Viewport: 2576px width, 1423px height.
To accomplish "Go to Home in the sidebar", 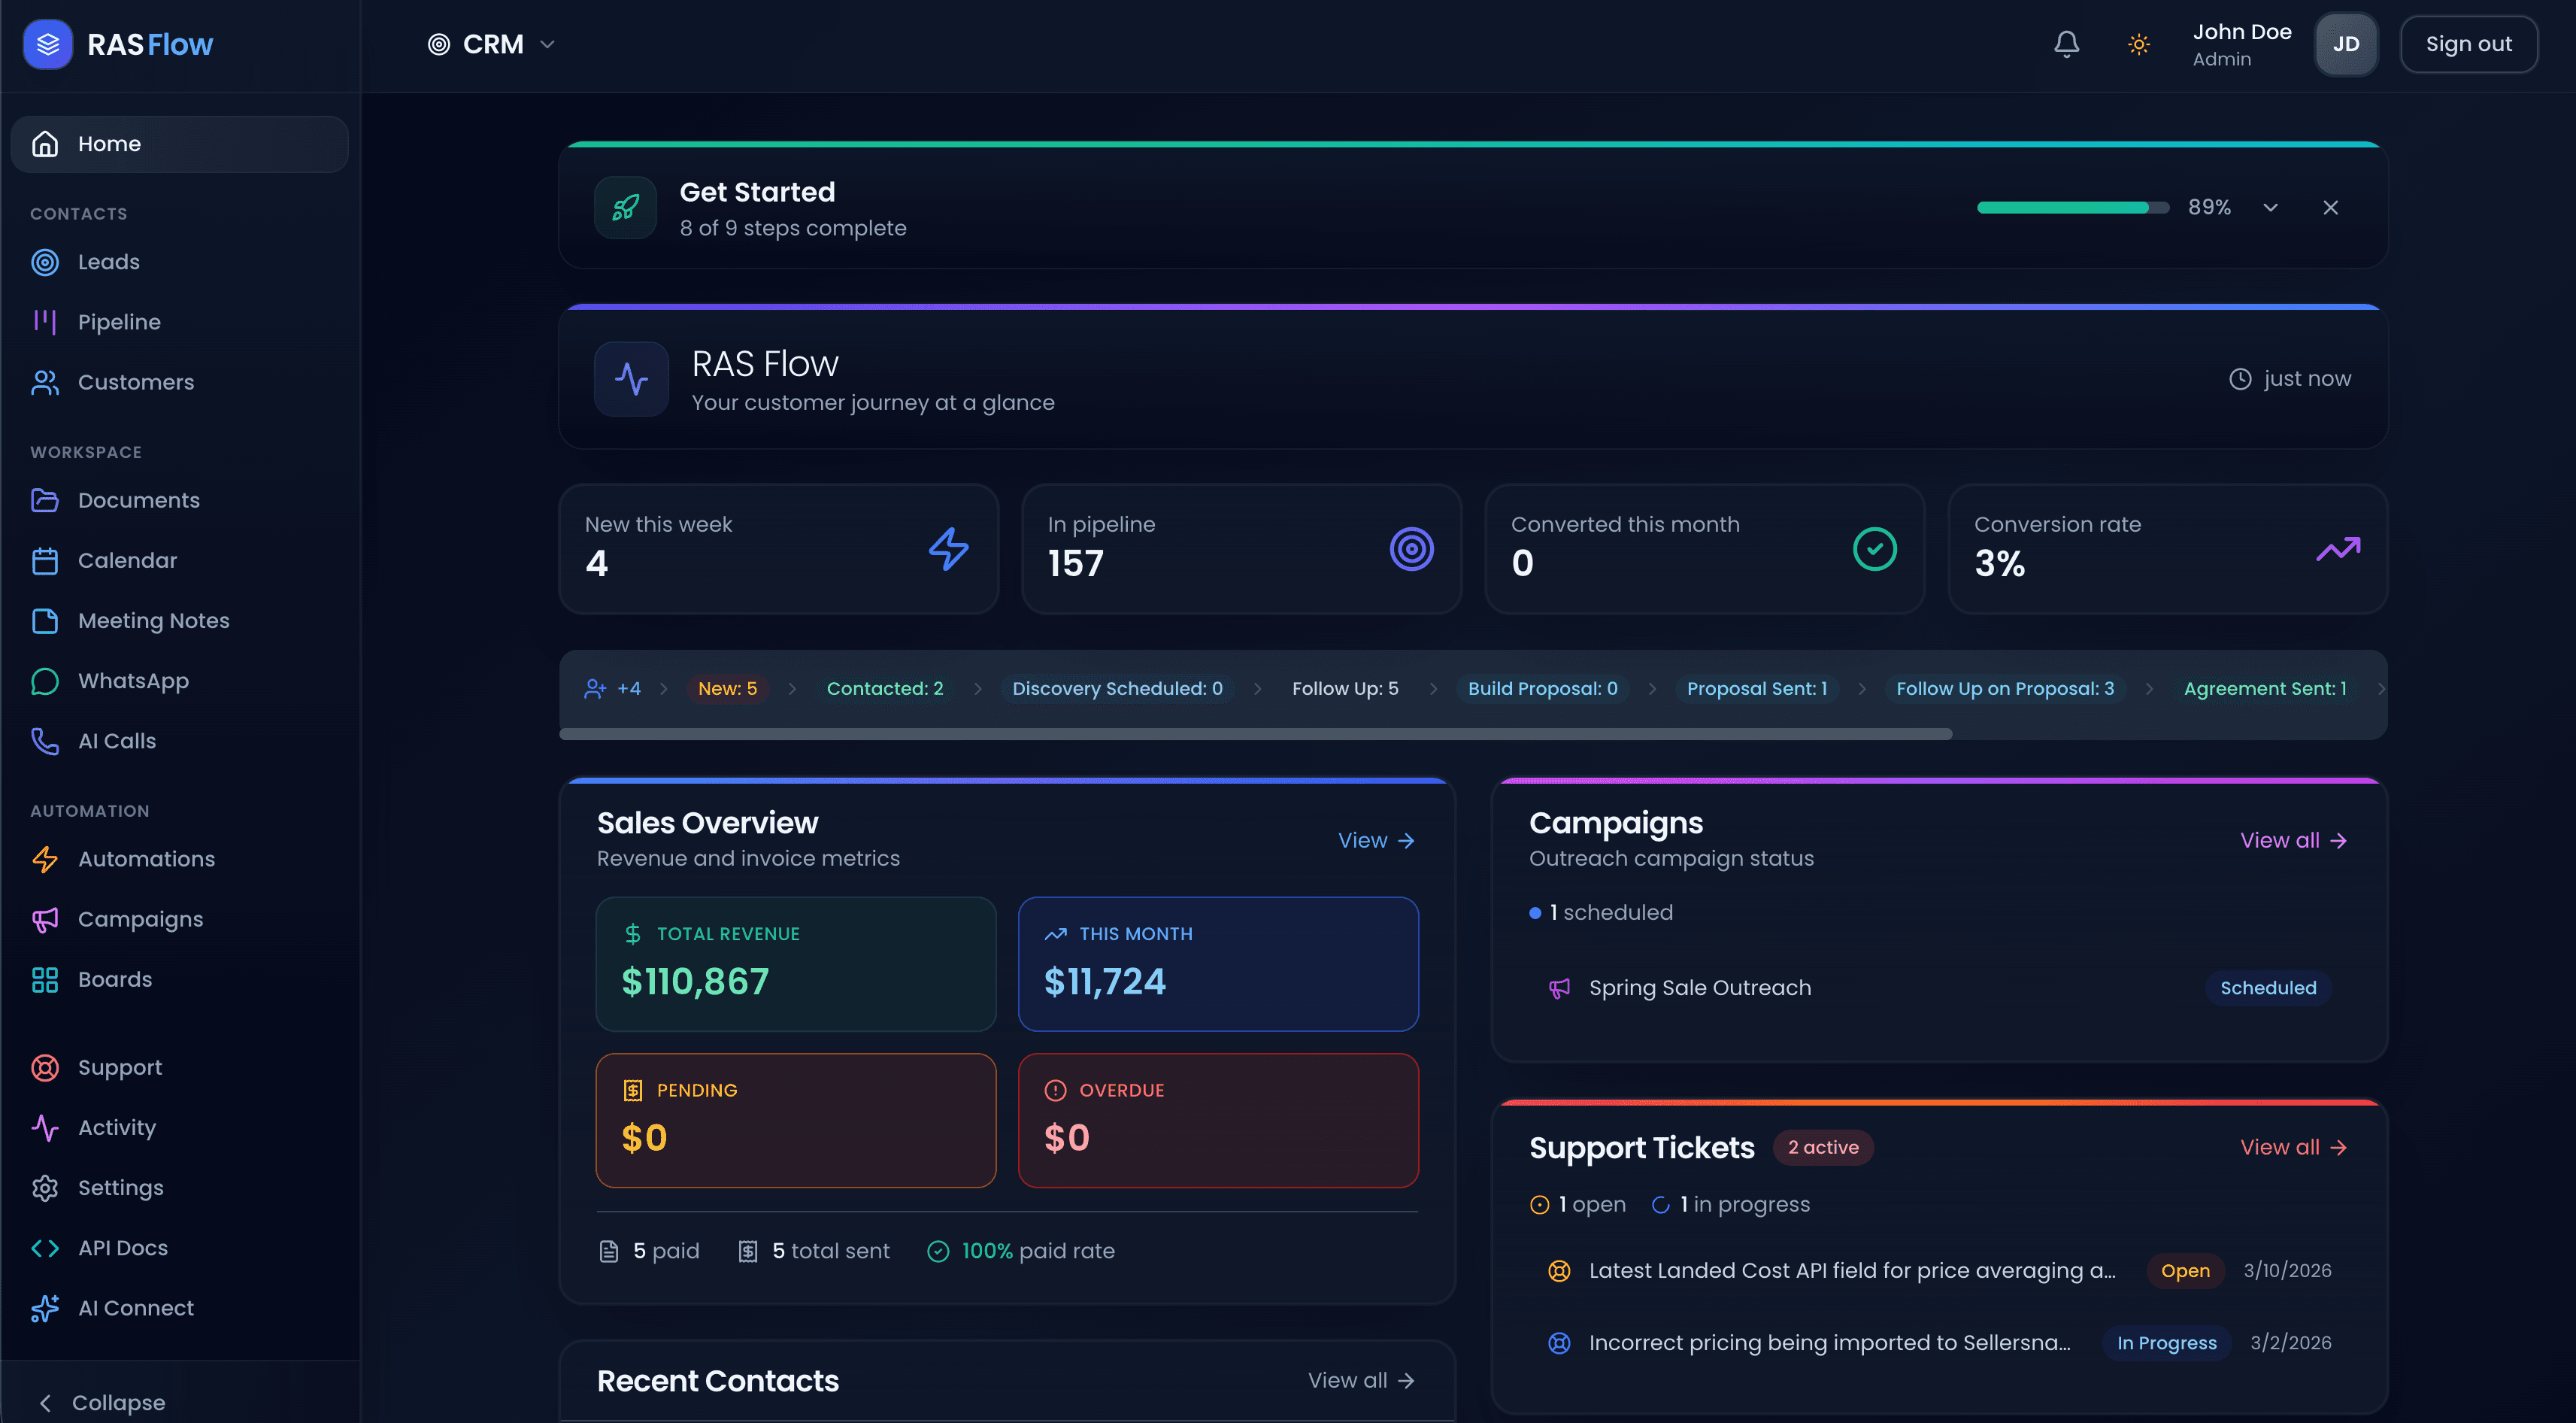I will (x=109, y=143).
